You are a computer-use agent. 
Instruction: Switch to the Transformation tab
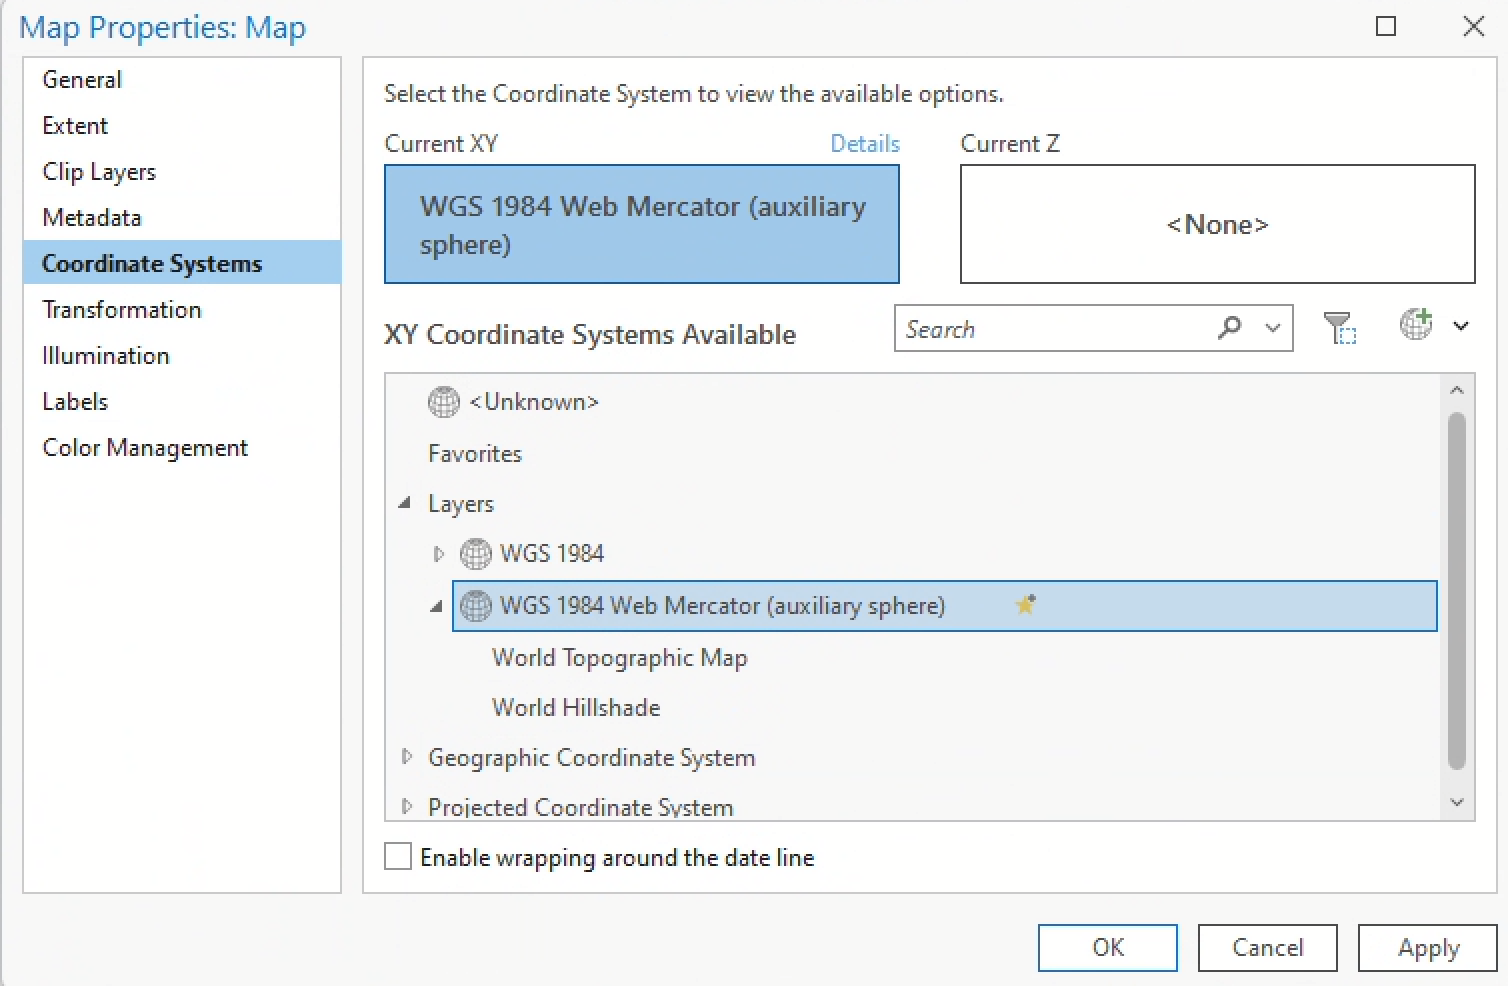coord(122,310)
